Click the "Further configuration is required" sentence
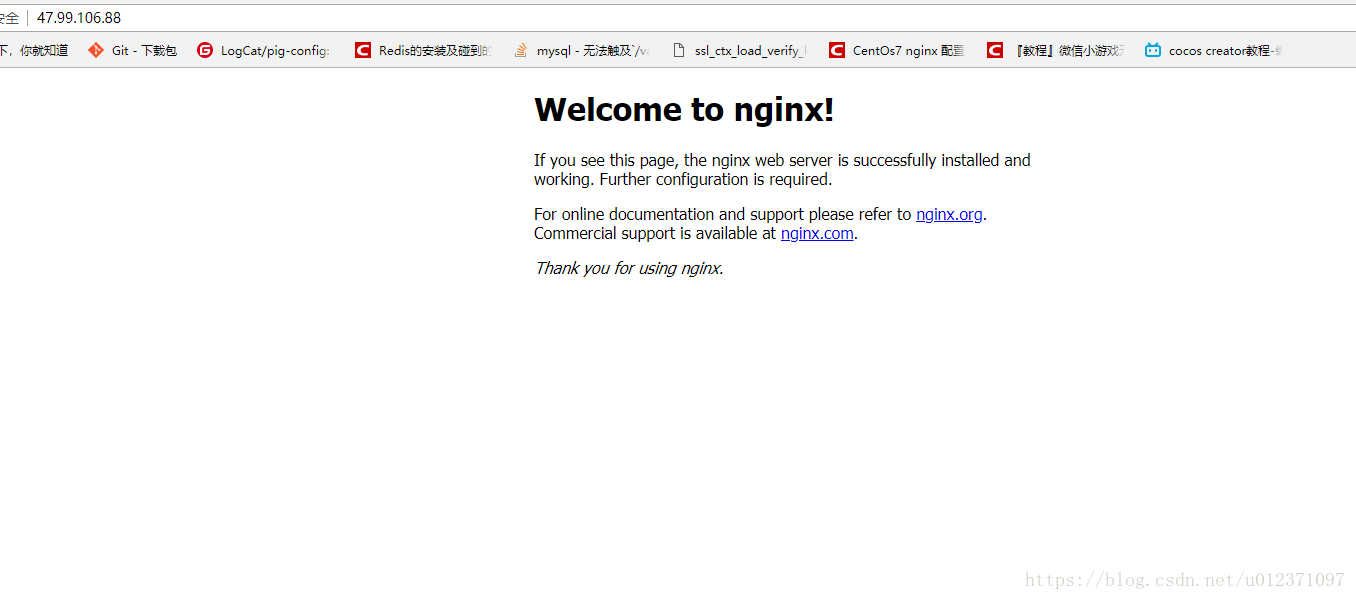1356x600 pixels. pyautogui.click(x=716, y=180)
